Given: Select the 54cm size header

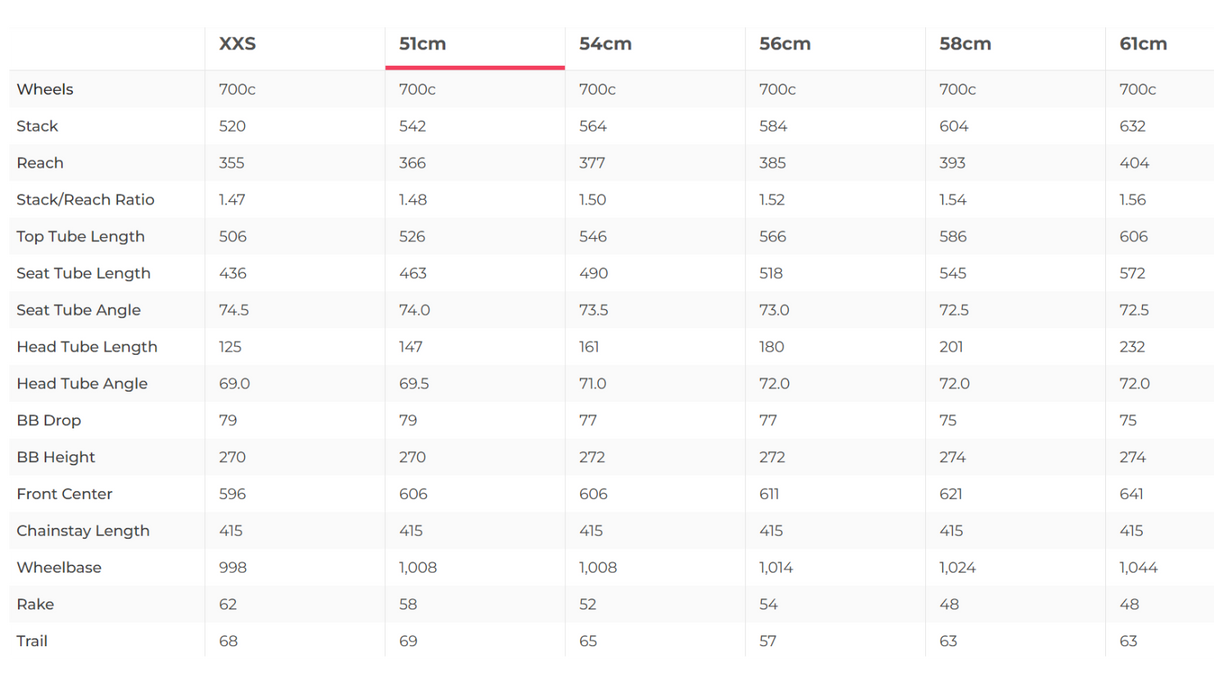Looking at the screenshot, I should (605, 44).
